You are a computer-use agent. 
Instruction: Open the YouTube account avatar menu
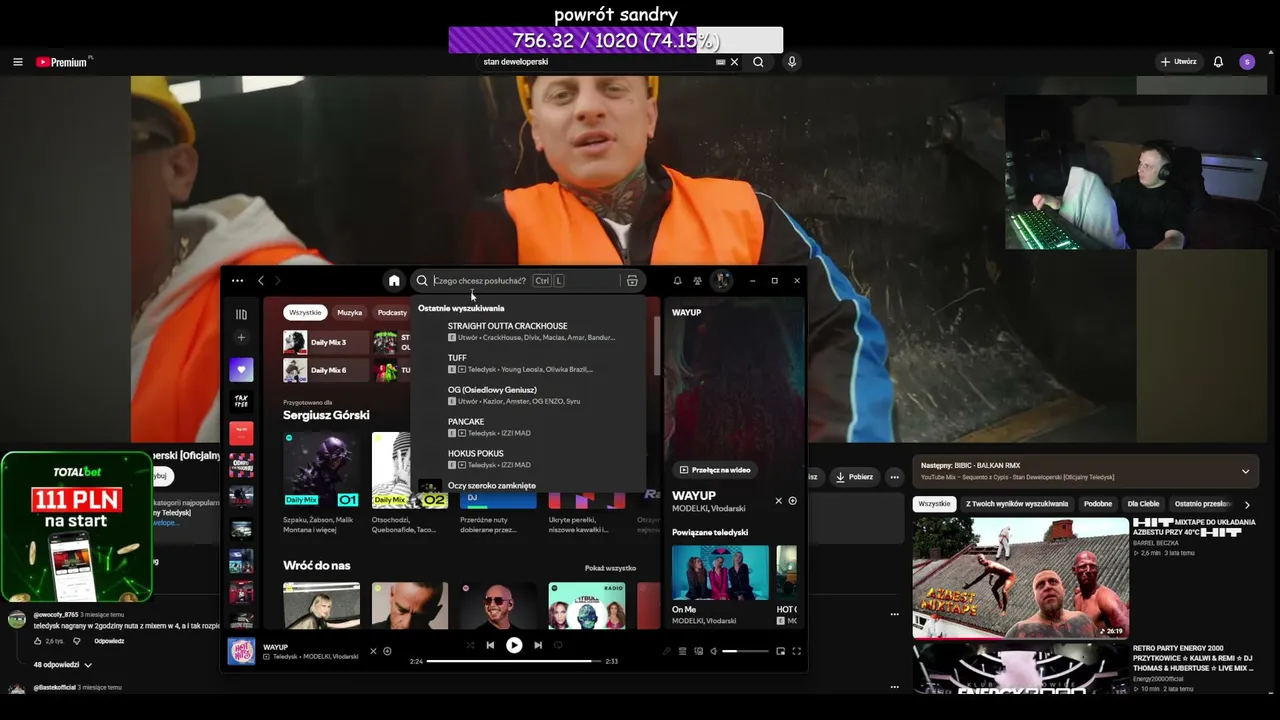coord(1247,62)
